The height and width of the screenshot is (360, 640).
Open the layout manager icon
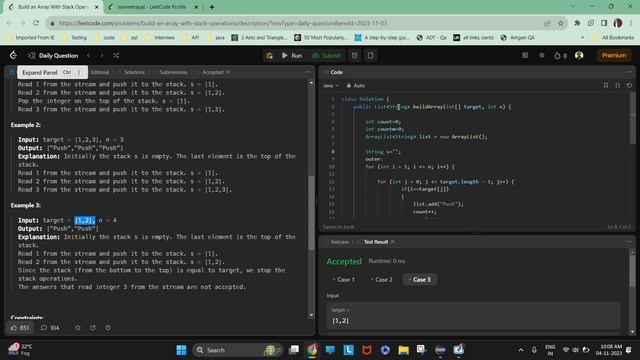pos(525,56)
